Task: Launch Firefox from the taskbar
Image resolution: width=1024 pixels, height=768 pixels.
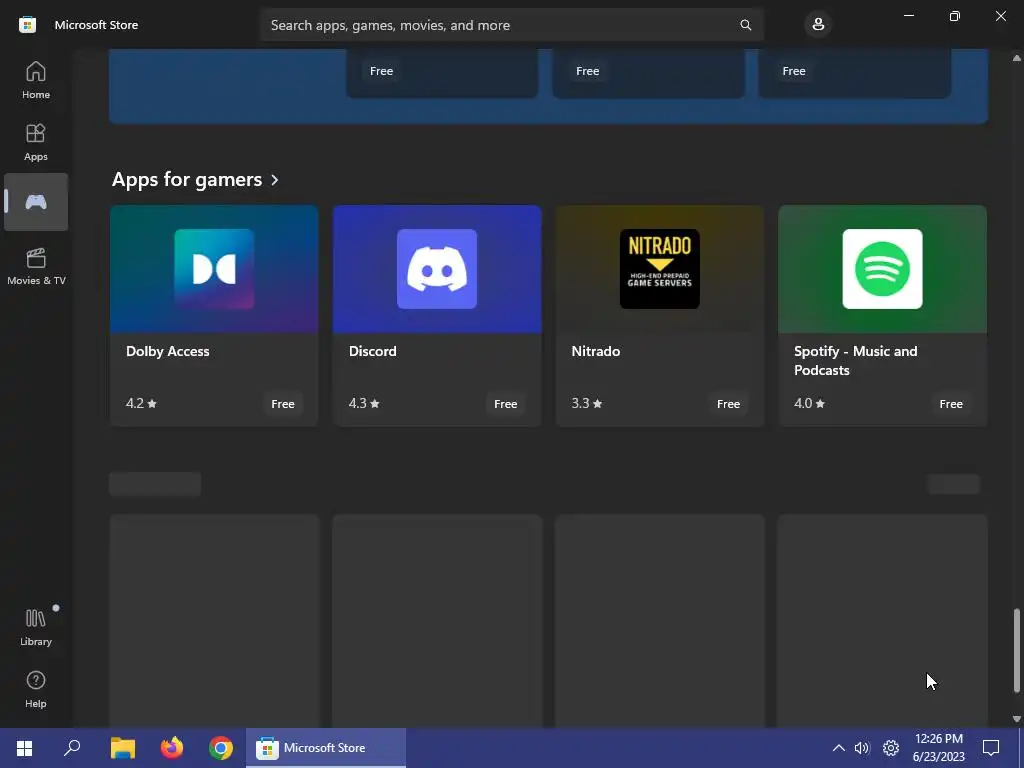Action: pyautogui.click(x=172, y=748)
